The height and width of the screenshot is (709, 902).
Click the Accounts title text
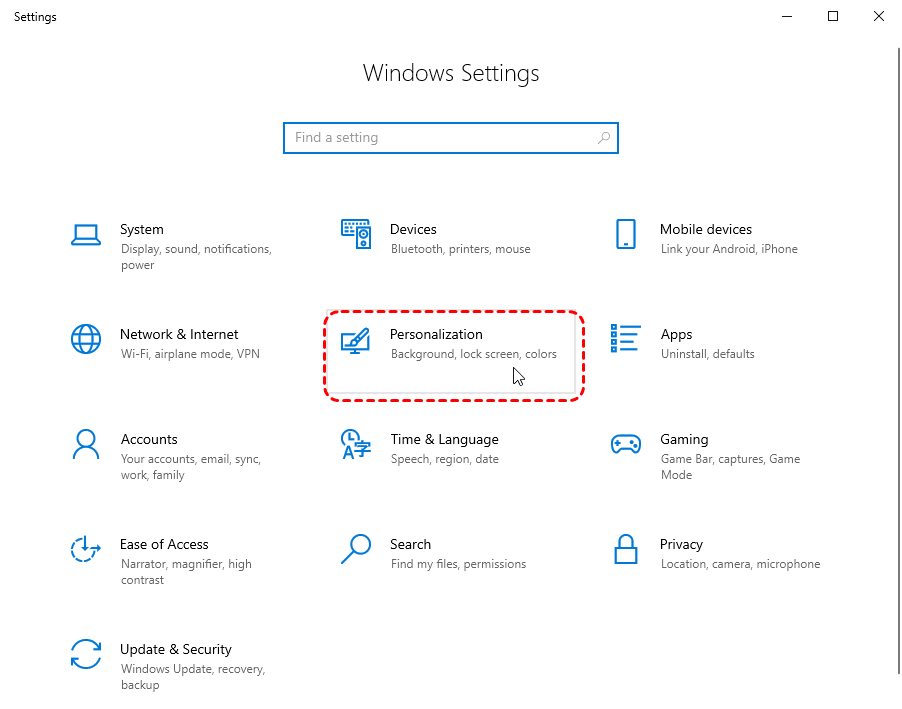[x=148, y=439]
